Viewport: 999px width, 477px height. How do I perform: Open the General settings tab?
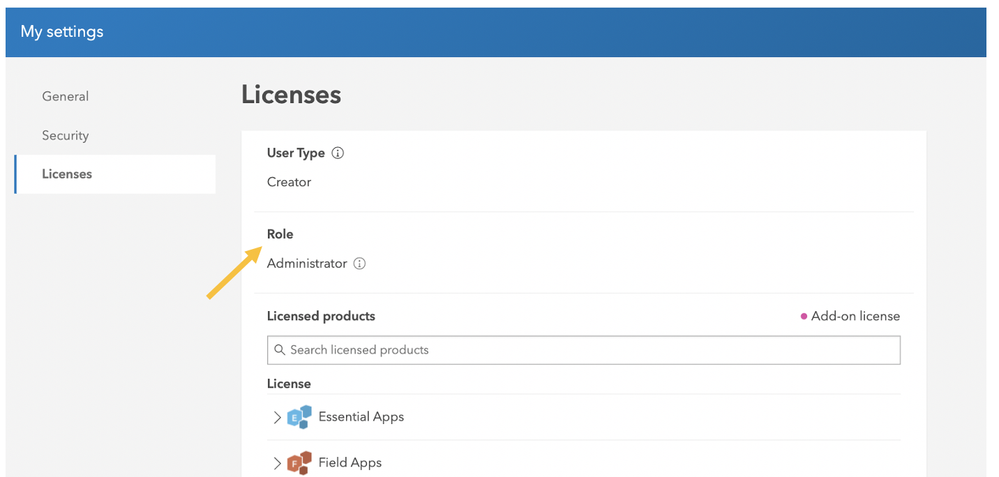65,97
